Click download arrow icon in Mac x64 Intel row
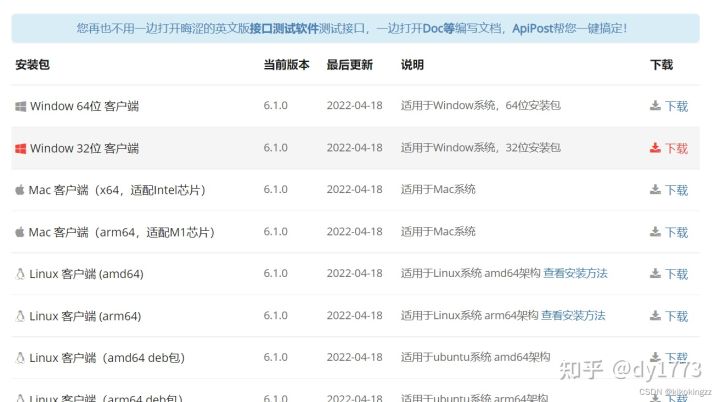This screenshot has width=720, height=402. (655, 190)
